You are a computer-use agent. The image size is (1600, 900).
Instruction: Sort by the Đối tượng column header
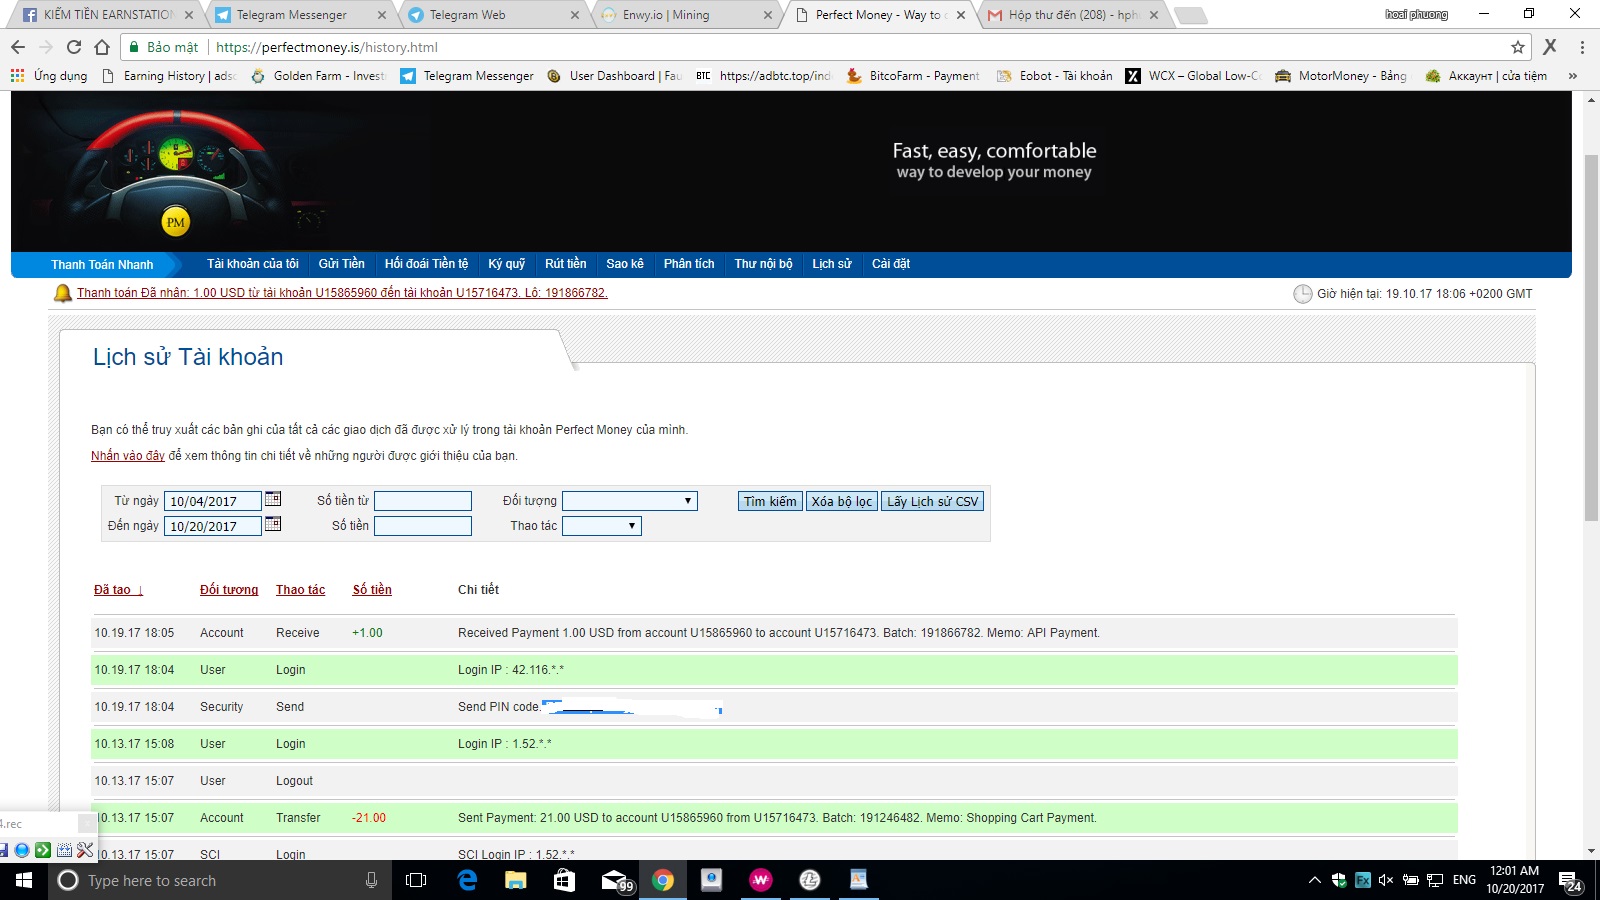pyautogui.click(x=229, y=590)
